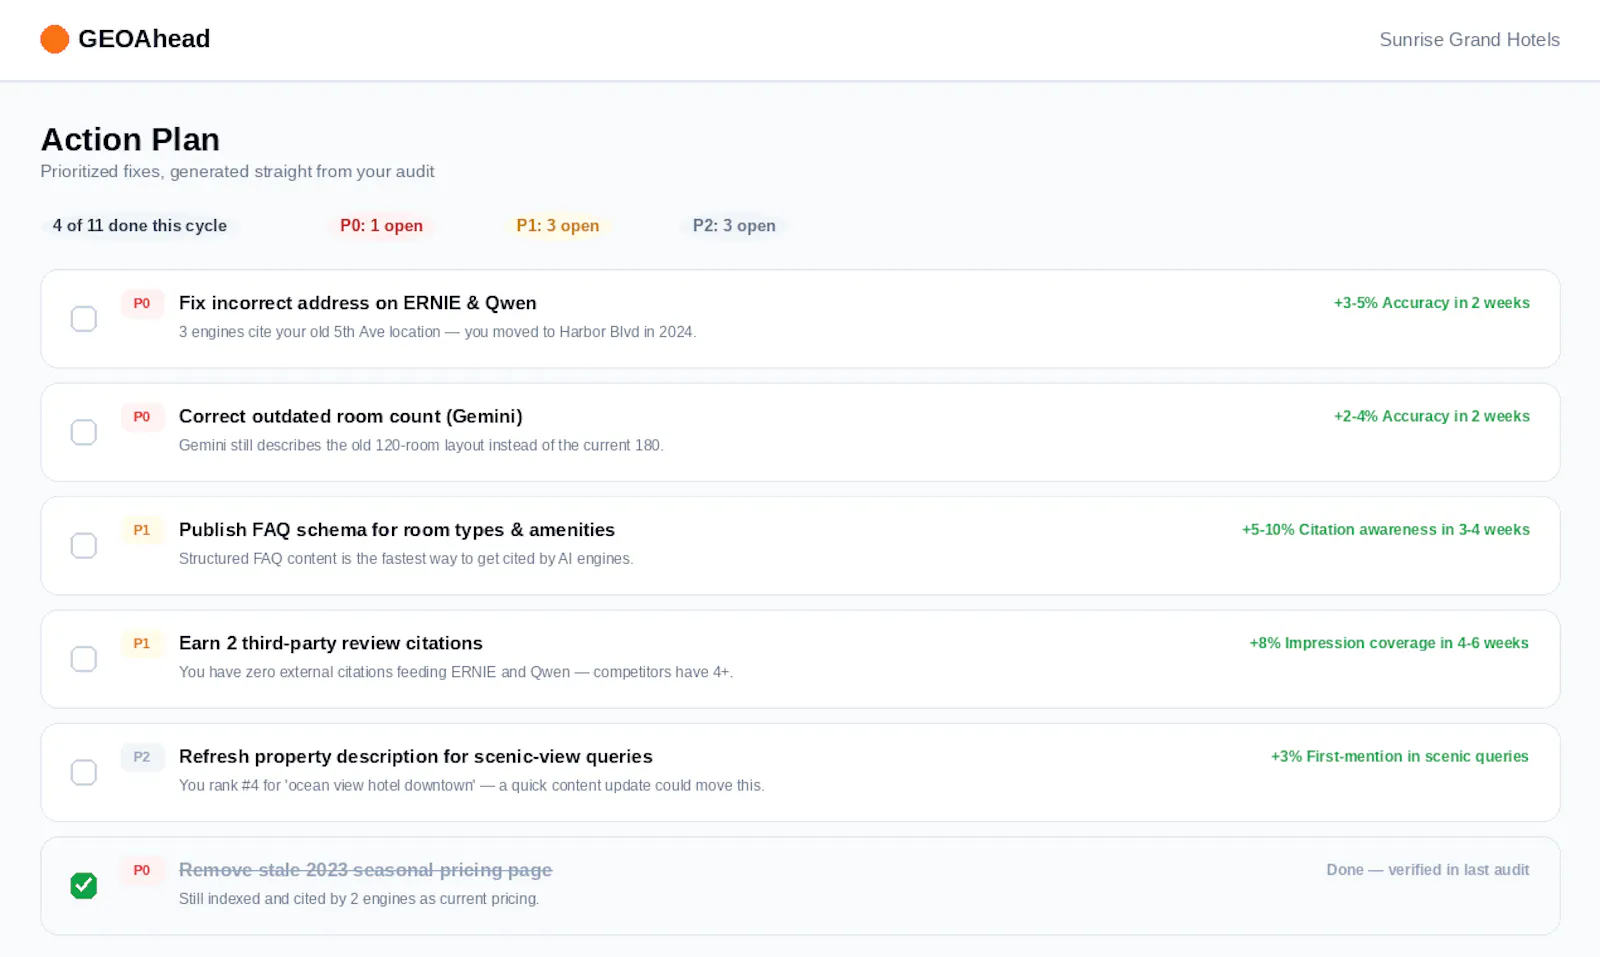Click the 4 of 11 done this cycle chip

click(140, 226)
